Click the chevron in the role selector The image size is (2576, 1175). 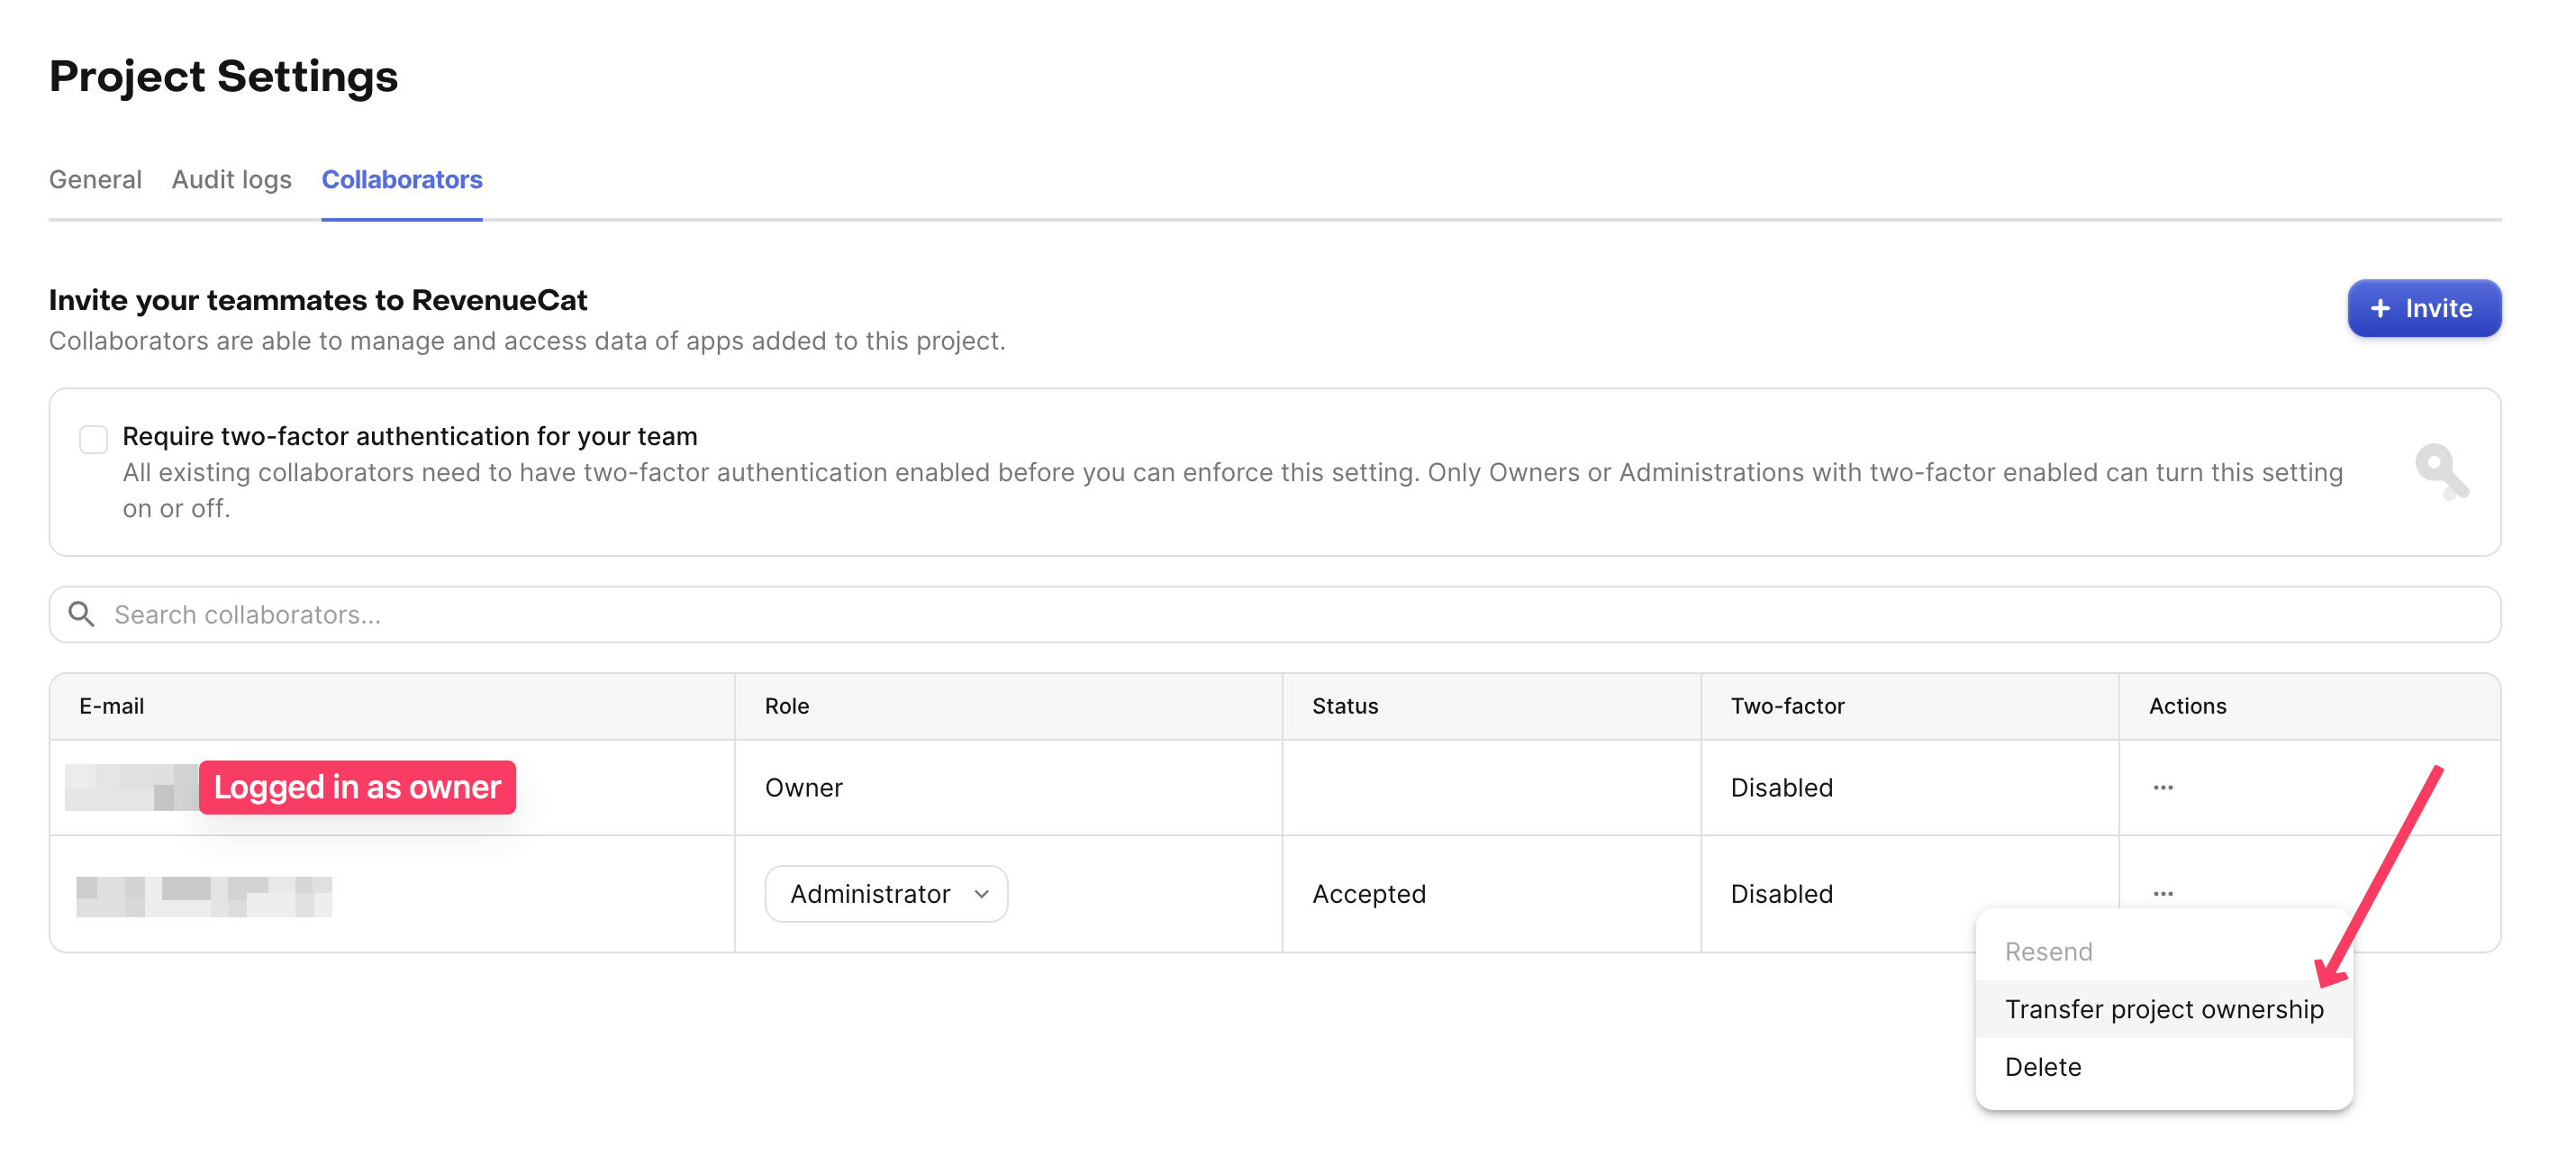coord(981,893)
